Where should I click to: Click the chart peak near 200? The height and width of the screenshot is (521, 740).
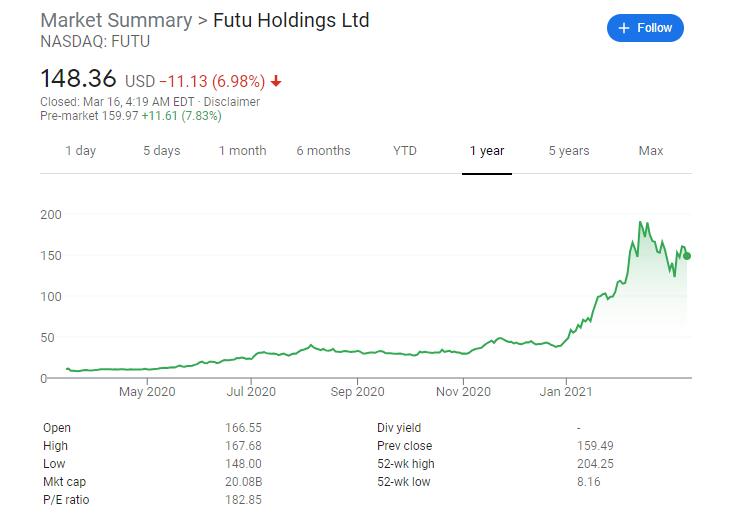pos(640,222)
